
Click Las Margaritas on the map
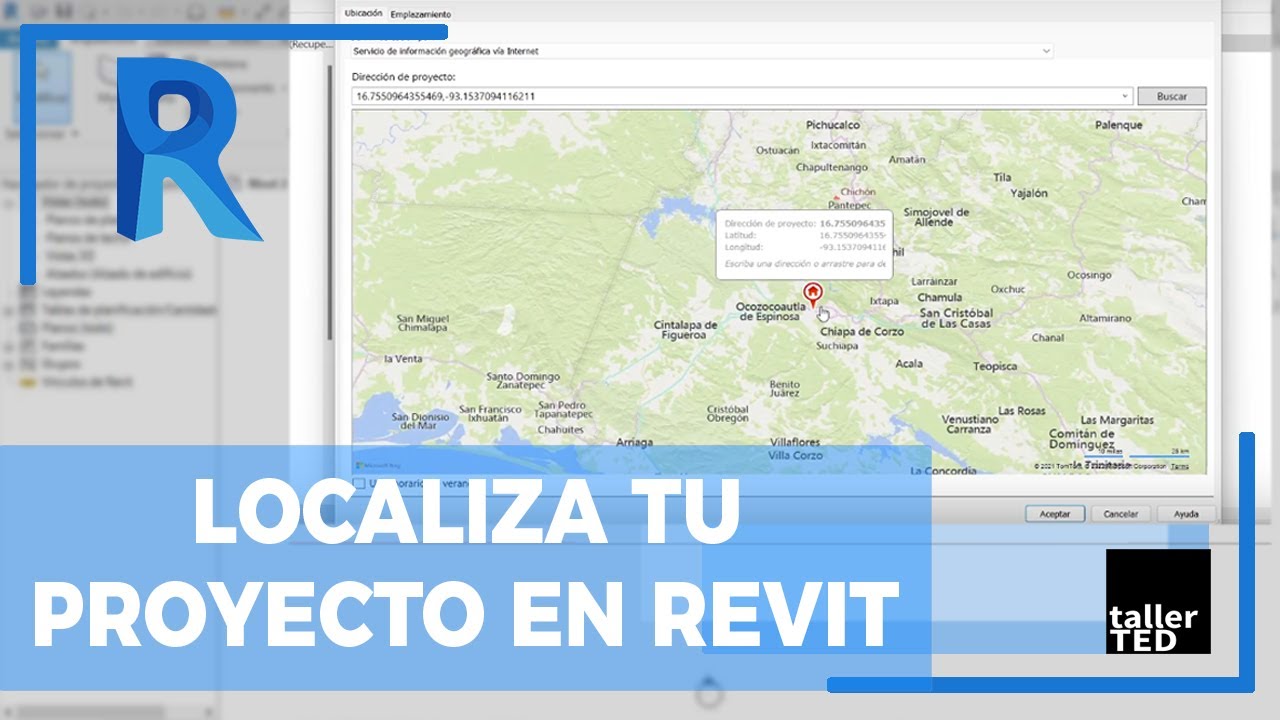[x=1116, y=419]
